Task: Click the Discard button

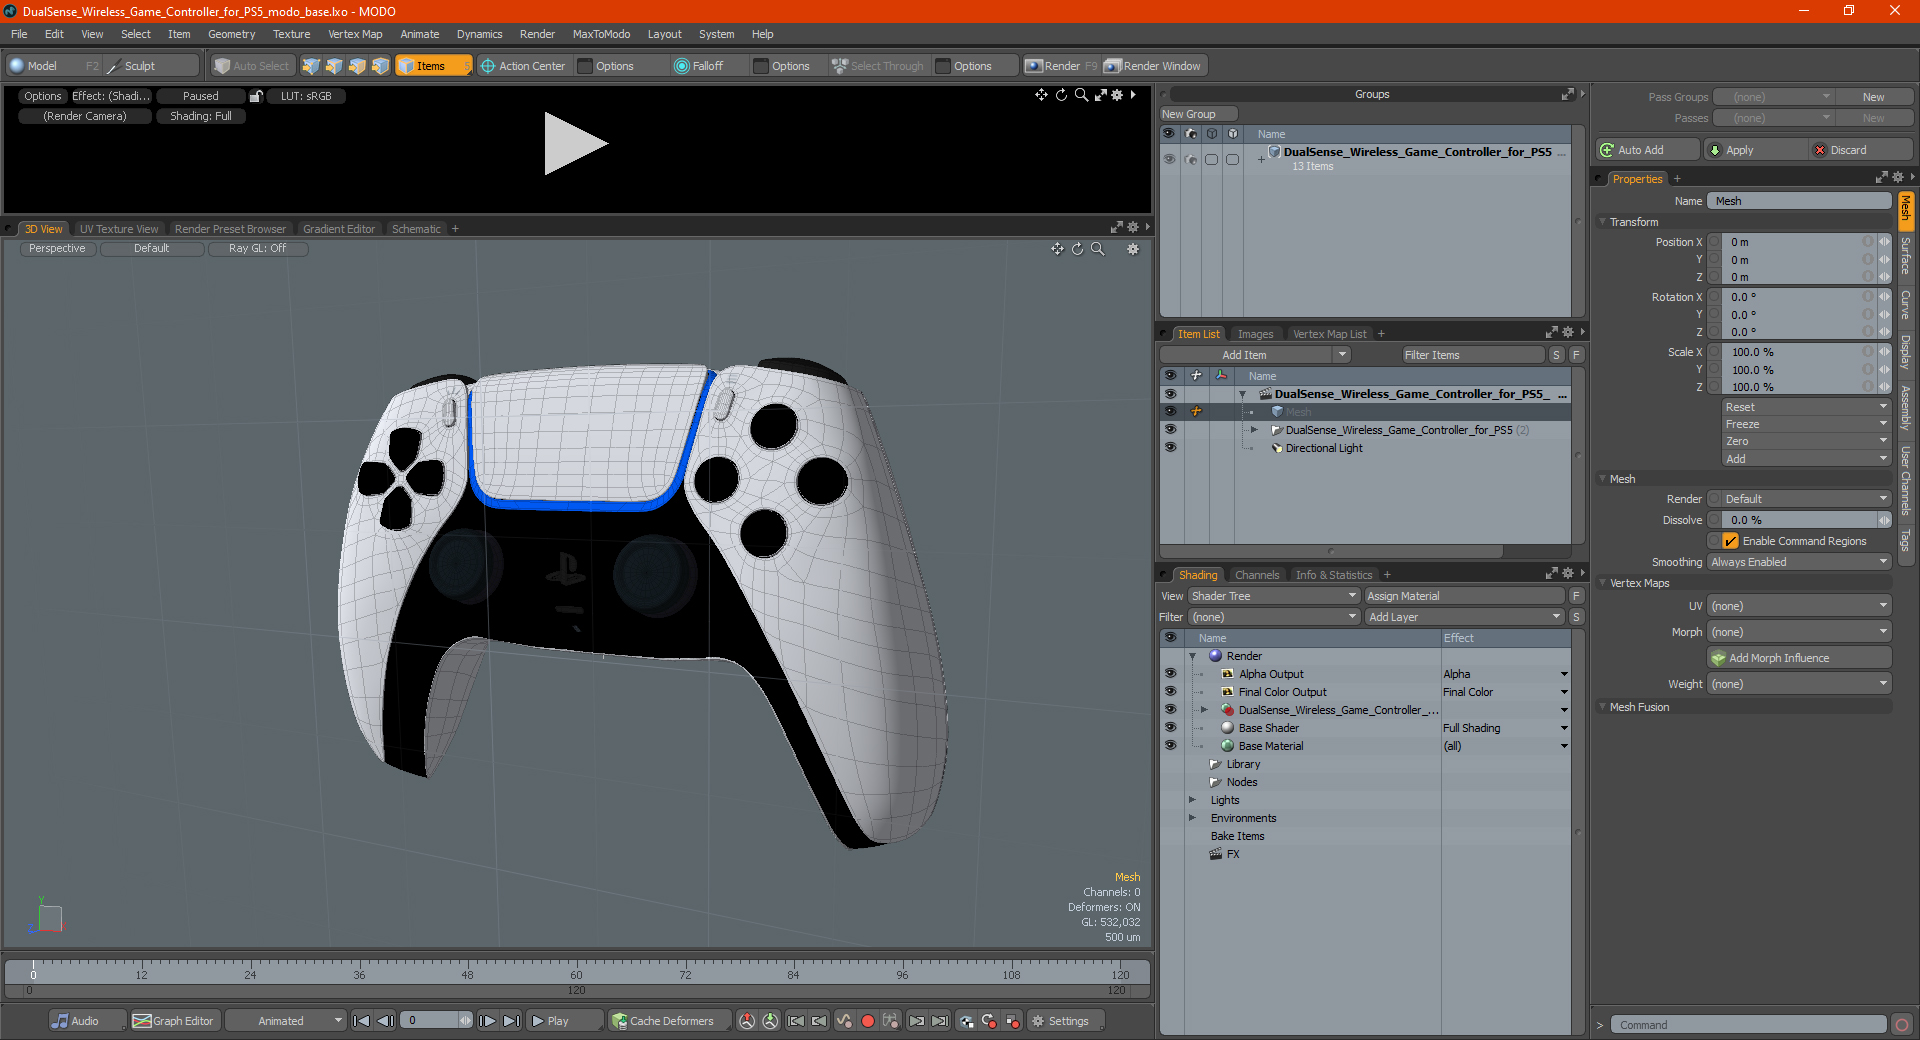Action: [x=1861, y=150]
